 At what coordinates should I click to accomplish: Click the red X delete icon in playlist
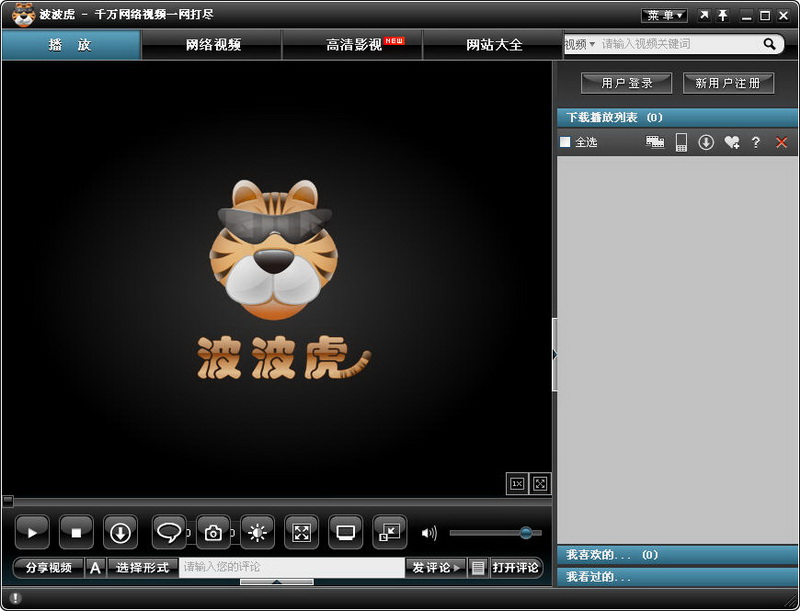pos(781,143)
